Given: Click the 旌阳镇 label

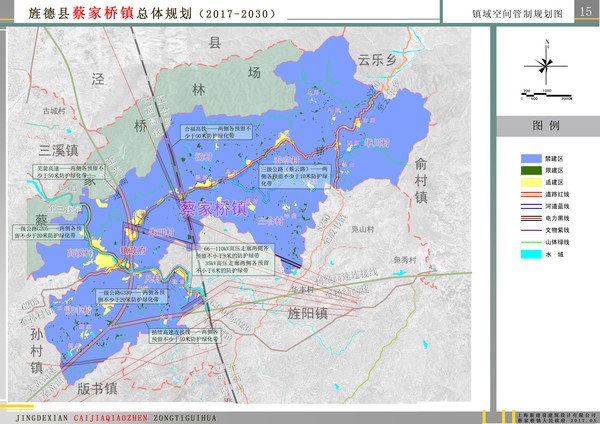Looking at the screenshot, I should tap(307, 313).
